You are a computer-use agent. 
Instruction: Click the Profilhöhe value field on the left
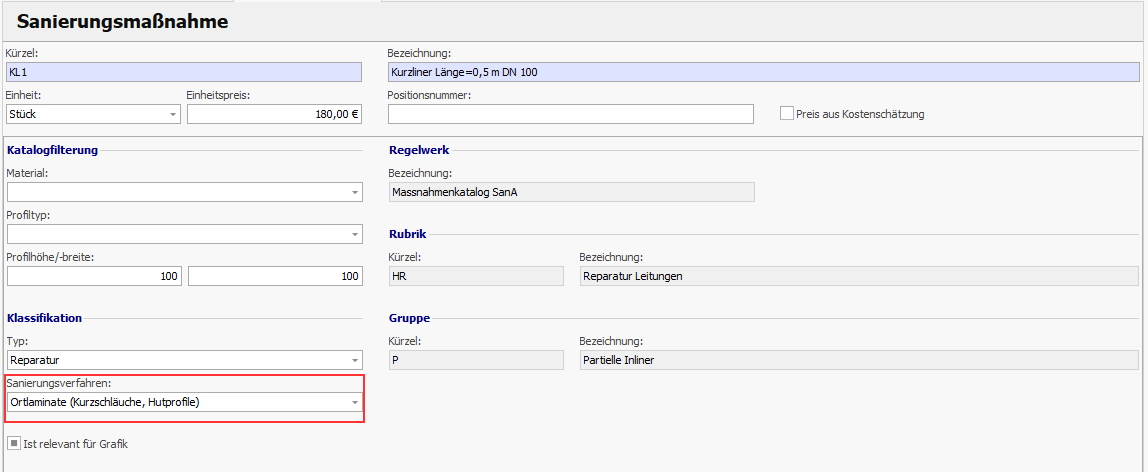coord(95,276)
